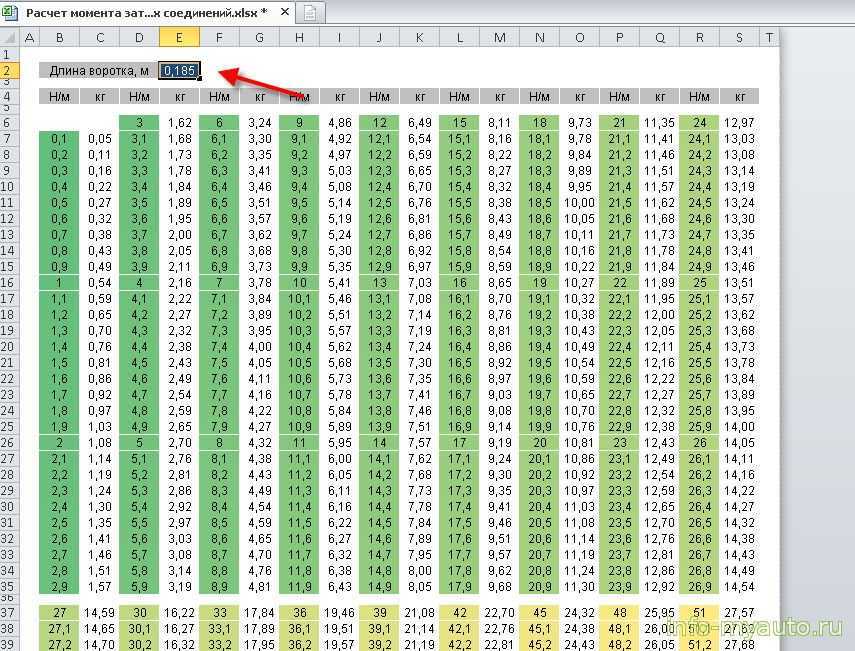Viewport: 855px width, 651px height.
Task: Select cell with value 14,00
Action: click(x=739, y=427)
